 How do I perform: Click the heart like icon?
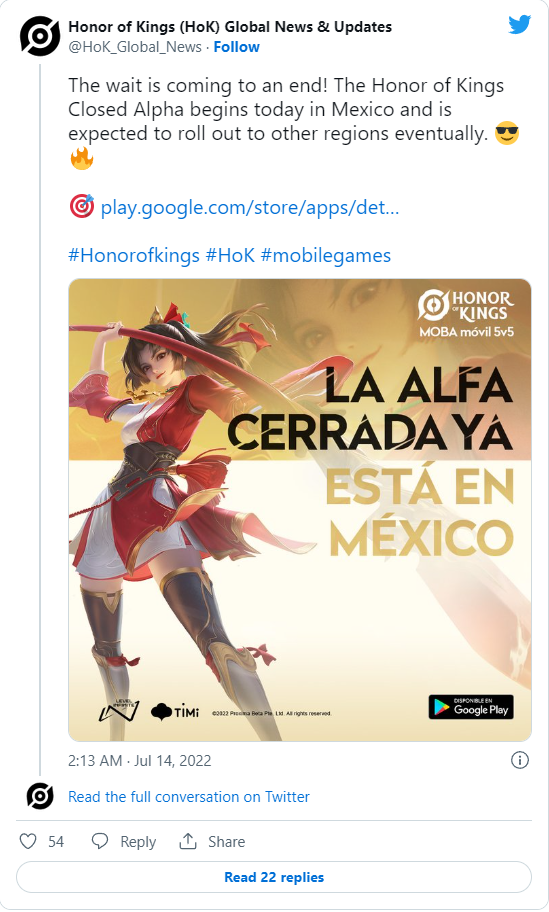tap(28, 841)
